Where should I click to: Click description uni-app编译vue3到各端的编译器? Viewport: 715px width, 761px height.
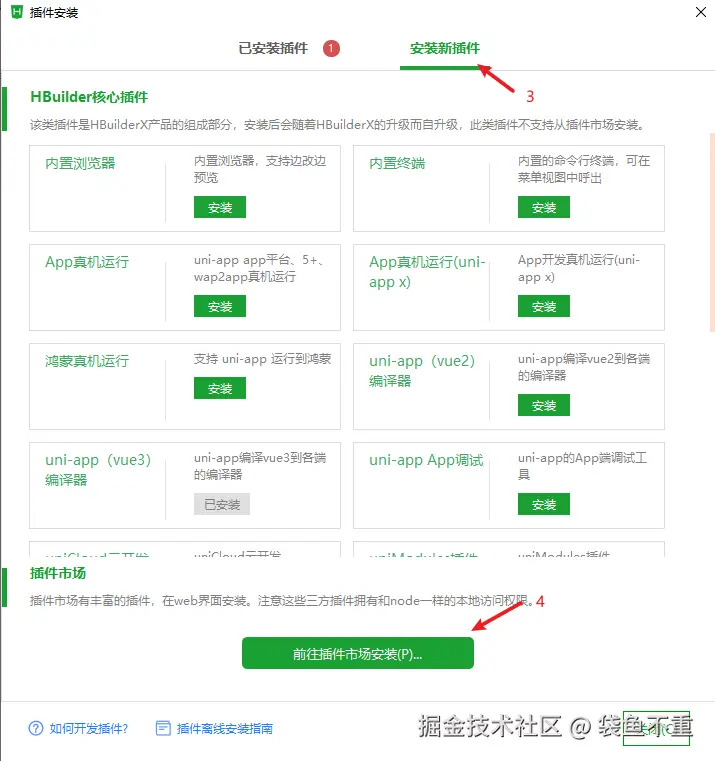tap(260, 466)
